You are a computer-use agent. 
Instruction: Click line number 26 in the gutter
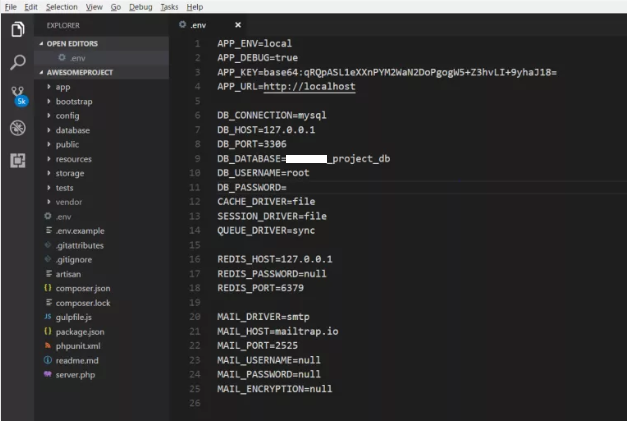click(195, 403)
